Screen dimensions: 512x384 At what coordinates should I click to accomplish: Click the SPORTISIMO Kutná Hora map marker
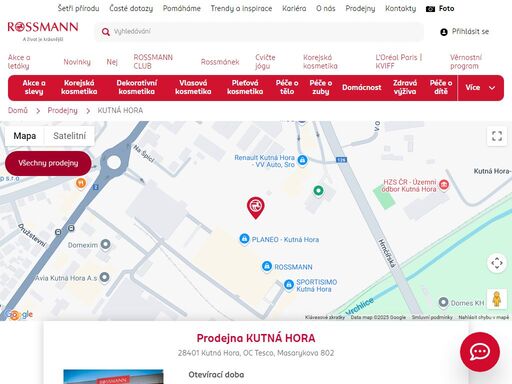pyautogui.click(x=289, y=285)
